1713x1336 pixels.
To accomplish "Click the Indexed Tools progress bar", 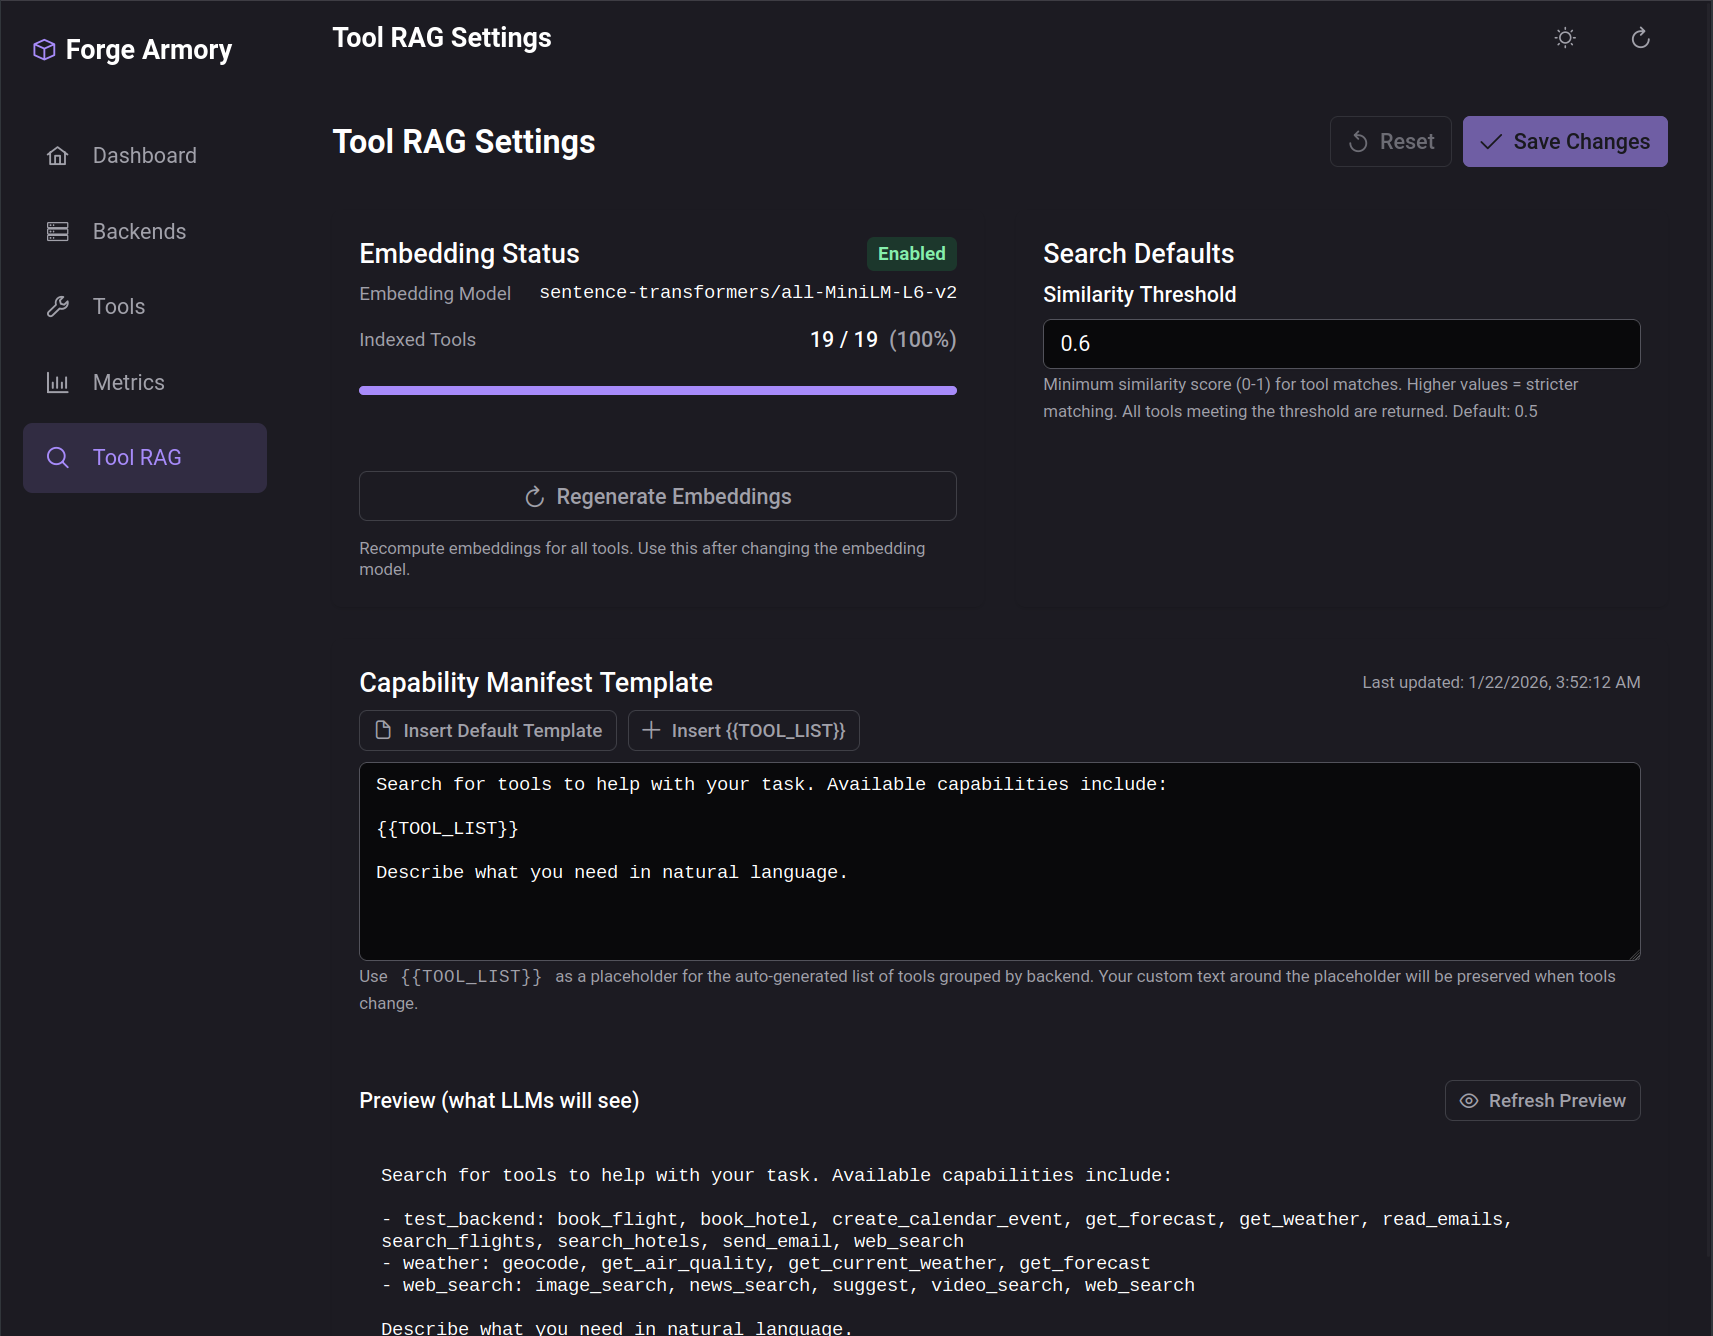I will point(657,390).
